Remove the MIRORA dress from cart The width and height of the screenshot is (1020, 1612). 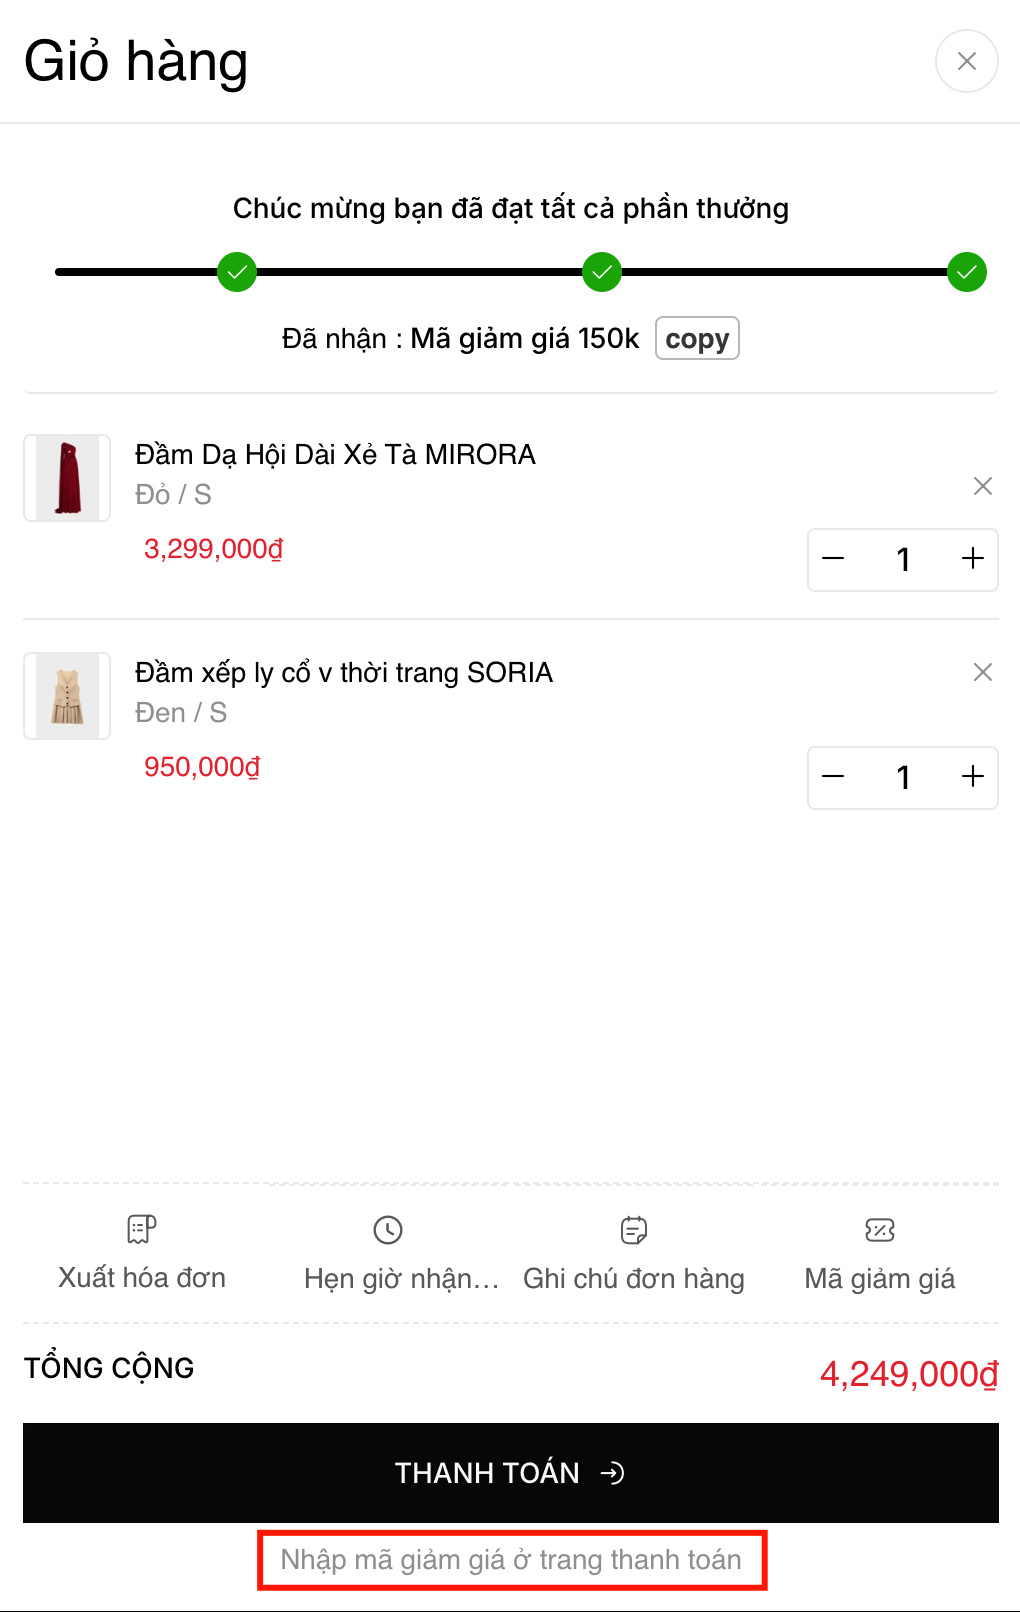pos(983,486)
